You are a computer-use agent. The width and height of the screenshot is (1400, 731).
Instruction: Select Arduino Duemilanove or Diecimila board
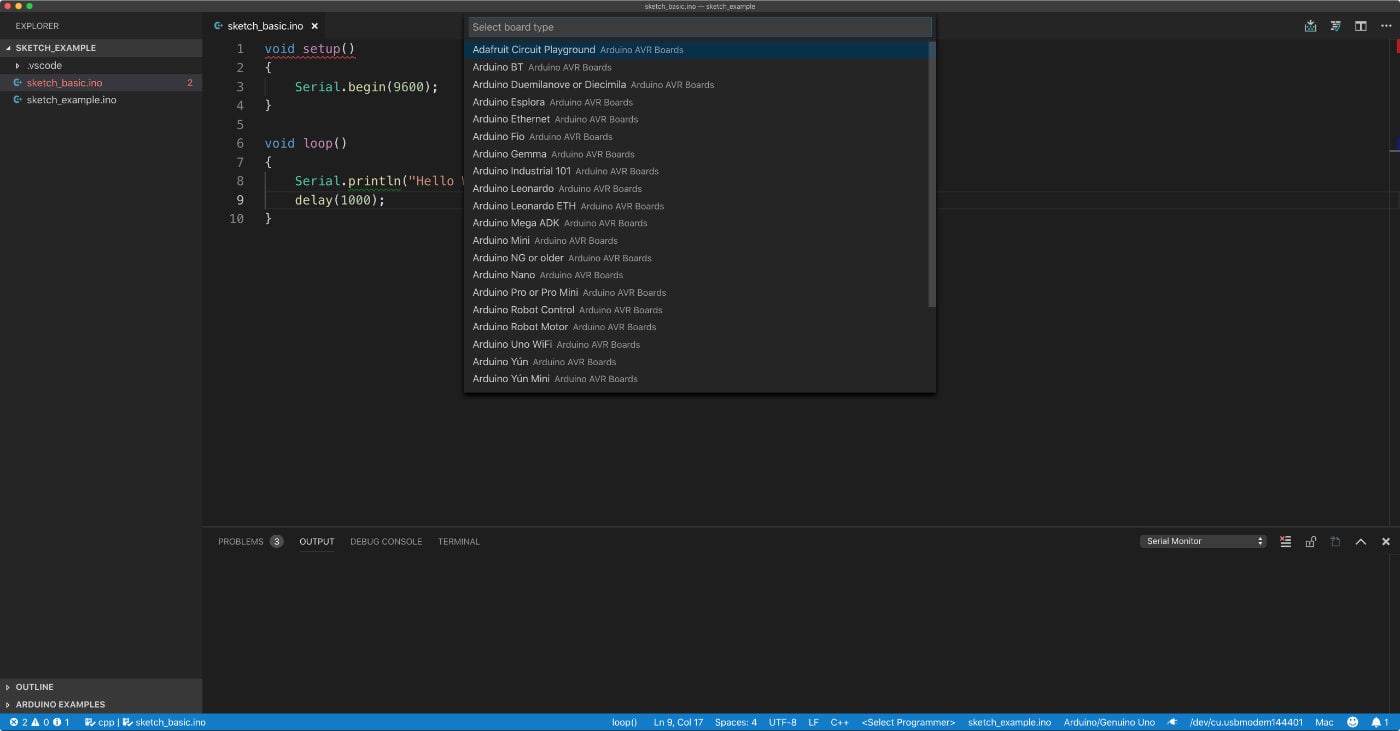point(697,84)
